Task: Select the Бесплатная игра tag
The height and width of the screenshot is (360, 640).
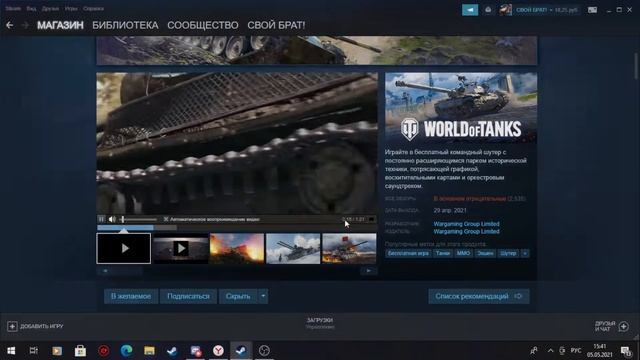Action: coord(408,253)
